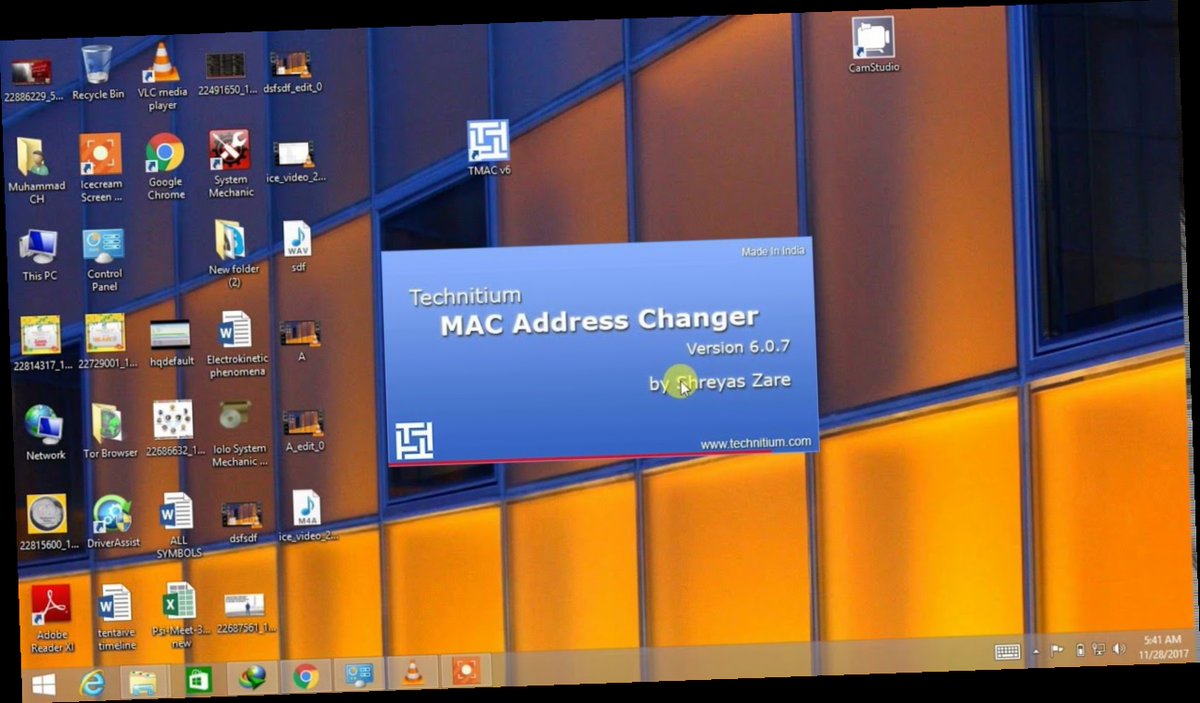Select the 22814317_1 image thumbnail

(x=42, y=343)
